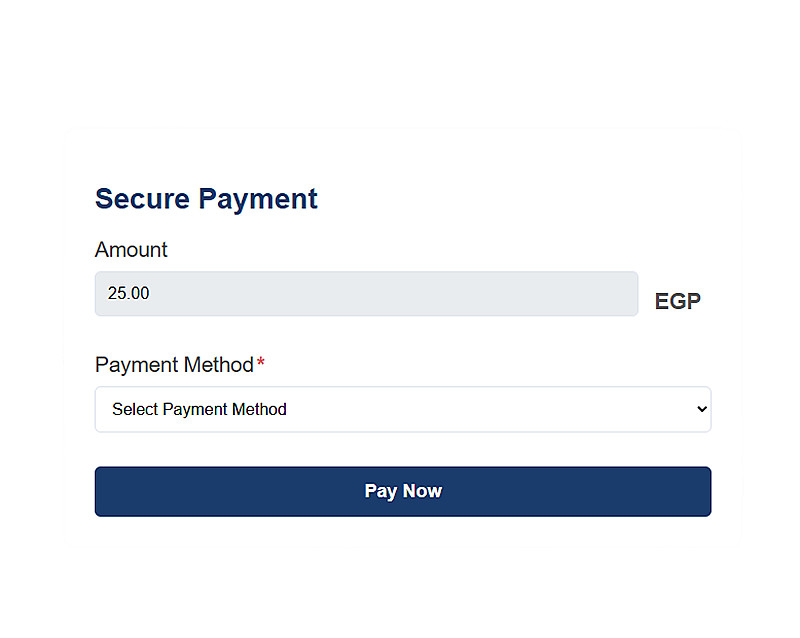Click the Payment Method label
Viewport: 800px width, 638px height.
pyautogui.click(x=174, y=365)
